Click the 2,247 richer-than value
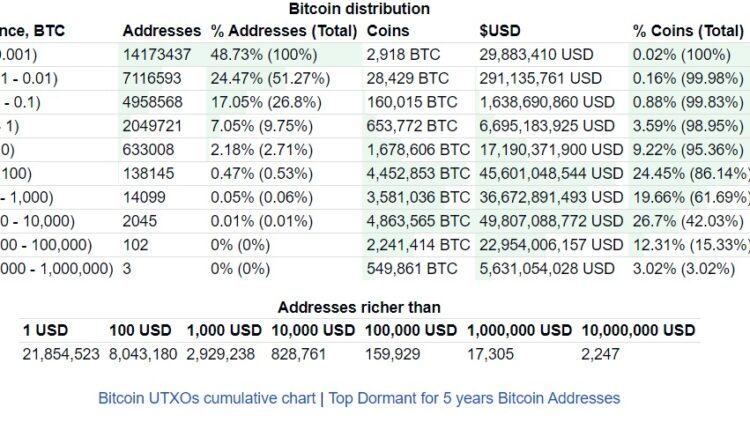This screenshot has height=430, width=750. (601, 354)
